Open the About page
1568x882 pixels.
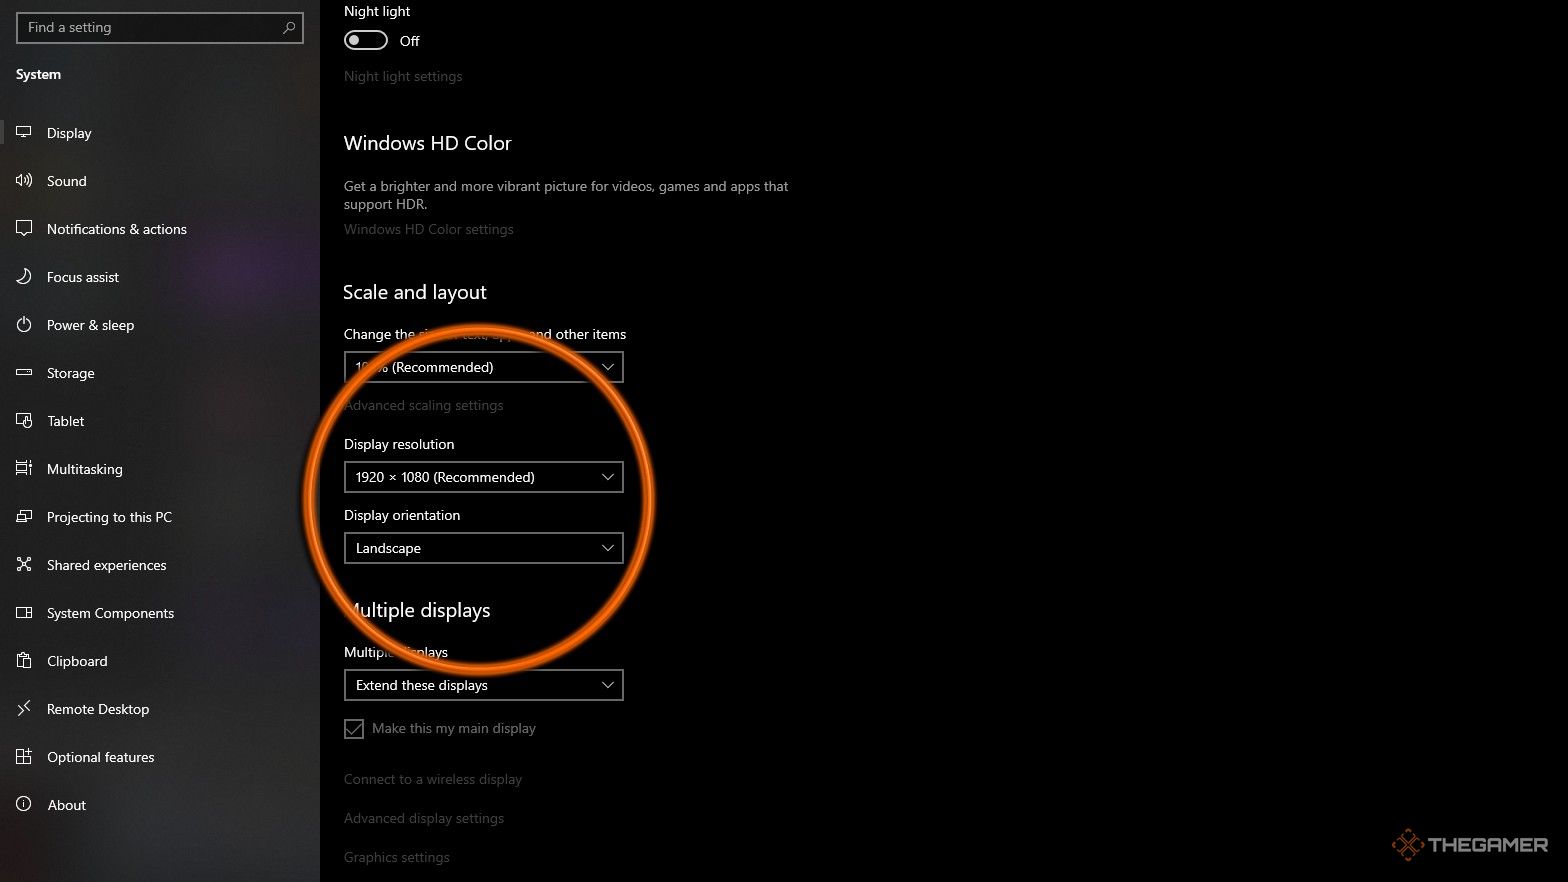160,804
